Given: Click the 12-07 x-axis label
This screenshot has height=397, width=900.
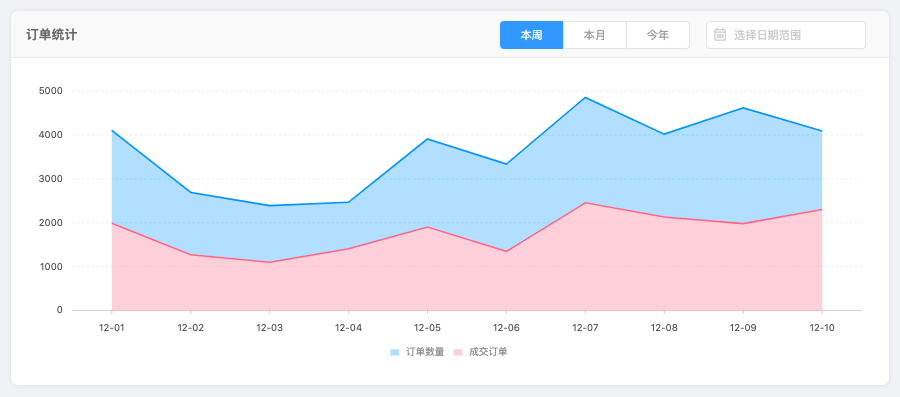Looking at the screenshot, I should coord(585,328).
